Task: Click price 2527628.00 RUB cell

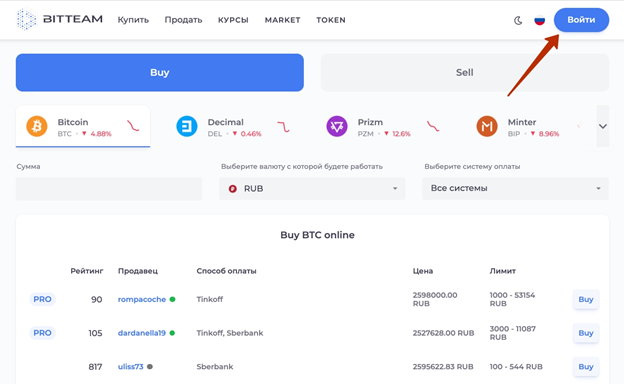Action: tap(443, 333)
